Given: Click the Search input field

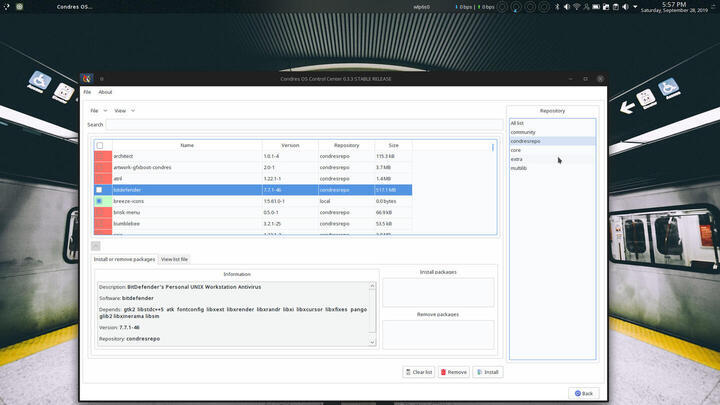Looking at the screenshot, I should (x=304, y=124).
